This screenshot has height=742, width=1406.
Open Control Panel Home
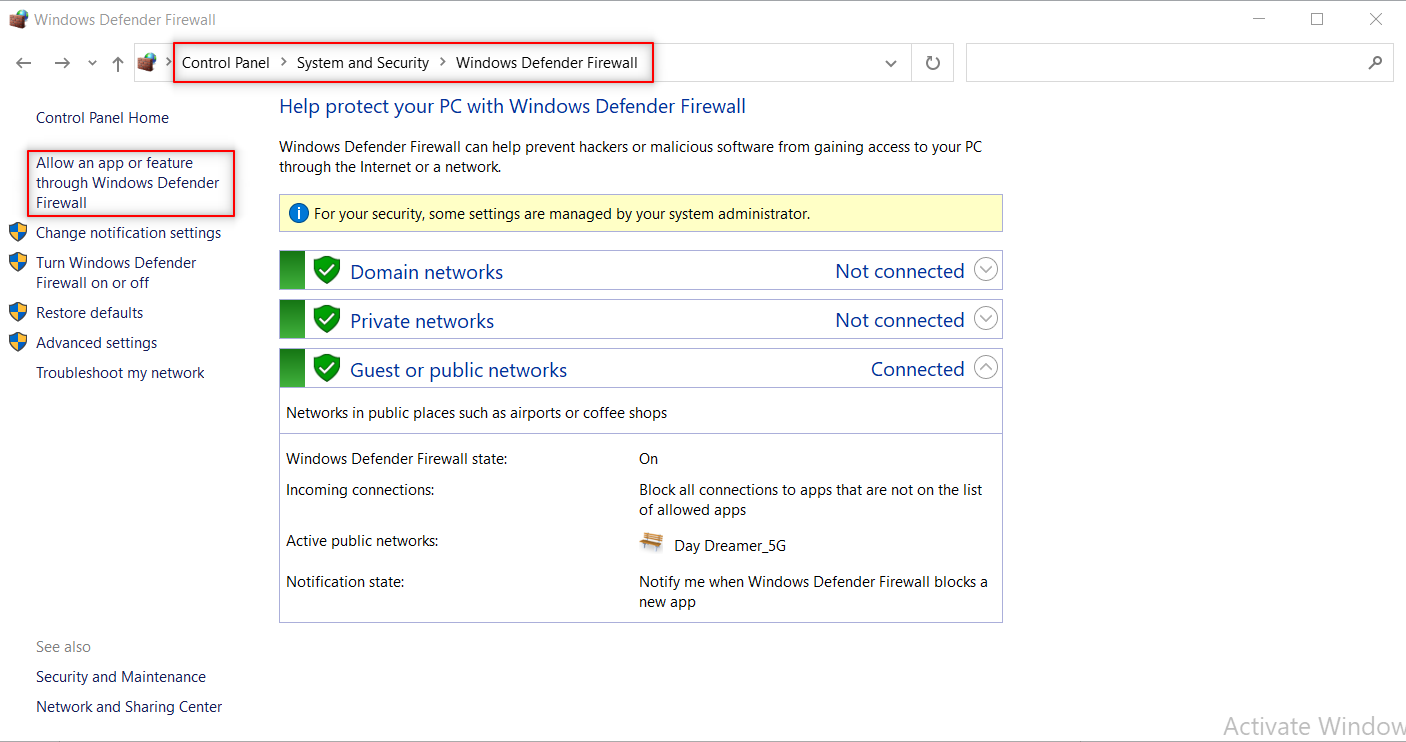102,117
